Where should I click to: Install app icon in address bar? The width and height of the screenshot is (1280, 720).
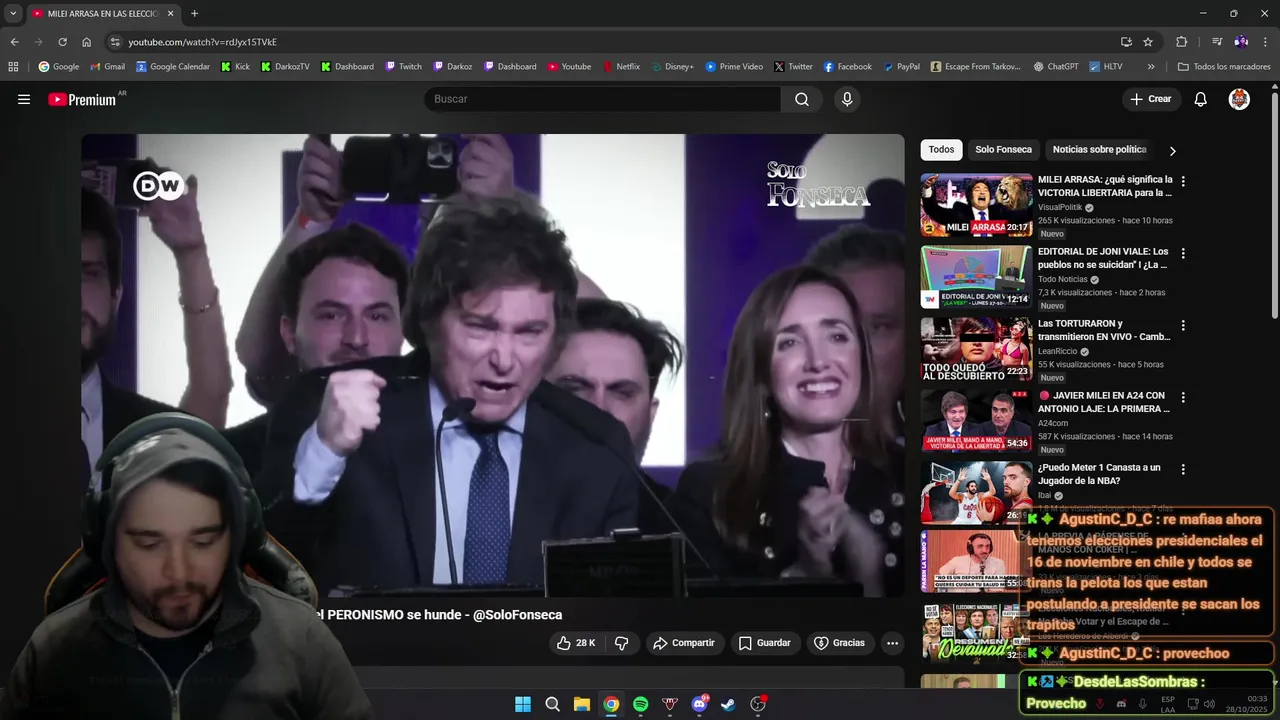coord(1126,42)
